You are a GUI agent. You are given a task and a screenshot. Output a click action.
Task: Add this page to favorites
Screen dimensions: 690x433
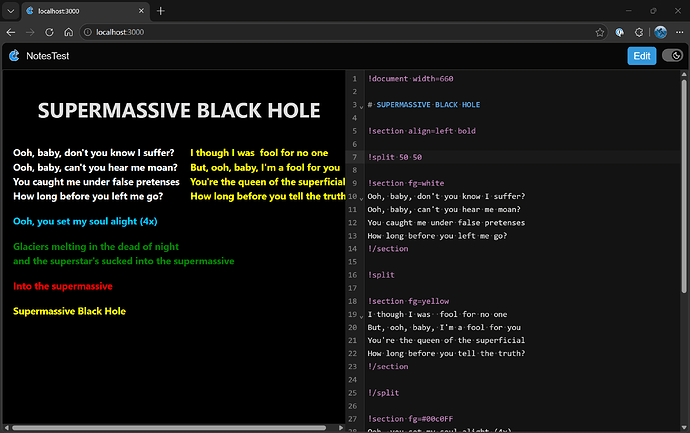coord(599,32)
